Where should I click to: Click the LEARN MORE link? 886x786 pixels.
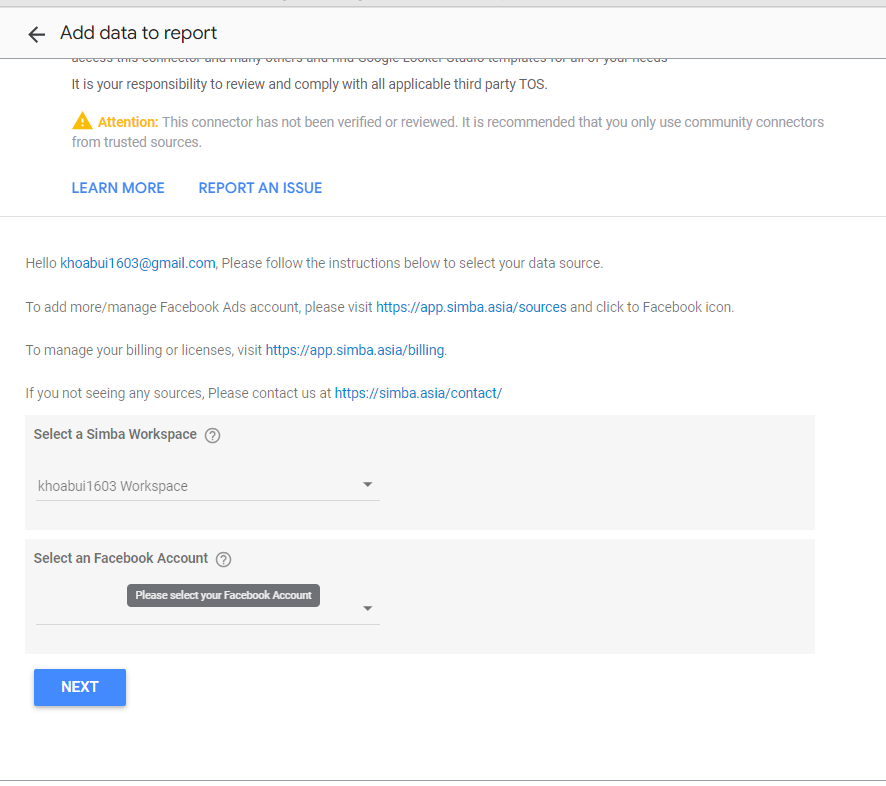(x=118, y=188)
